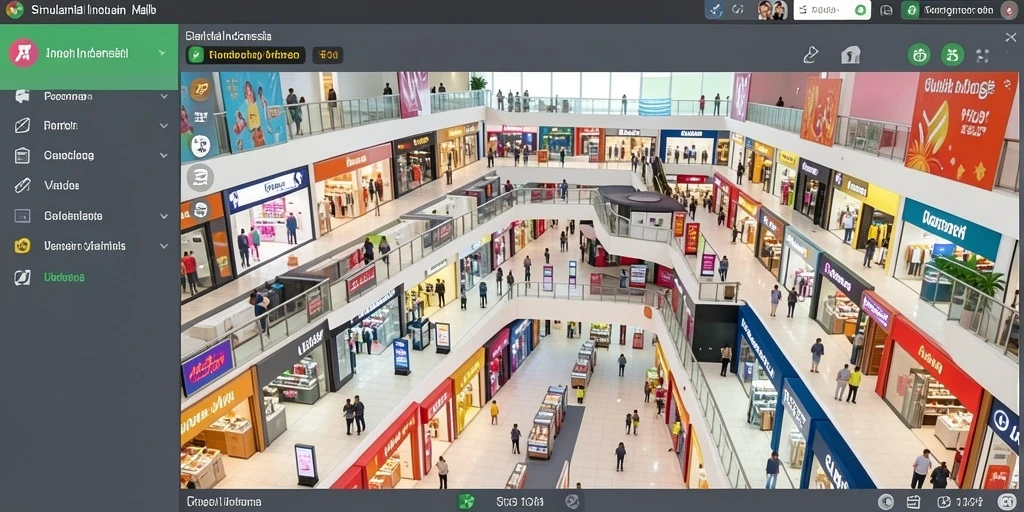Select the grey circular stack icon on the image

click(x=200, y=177)
